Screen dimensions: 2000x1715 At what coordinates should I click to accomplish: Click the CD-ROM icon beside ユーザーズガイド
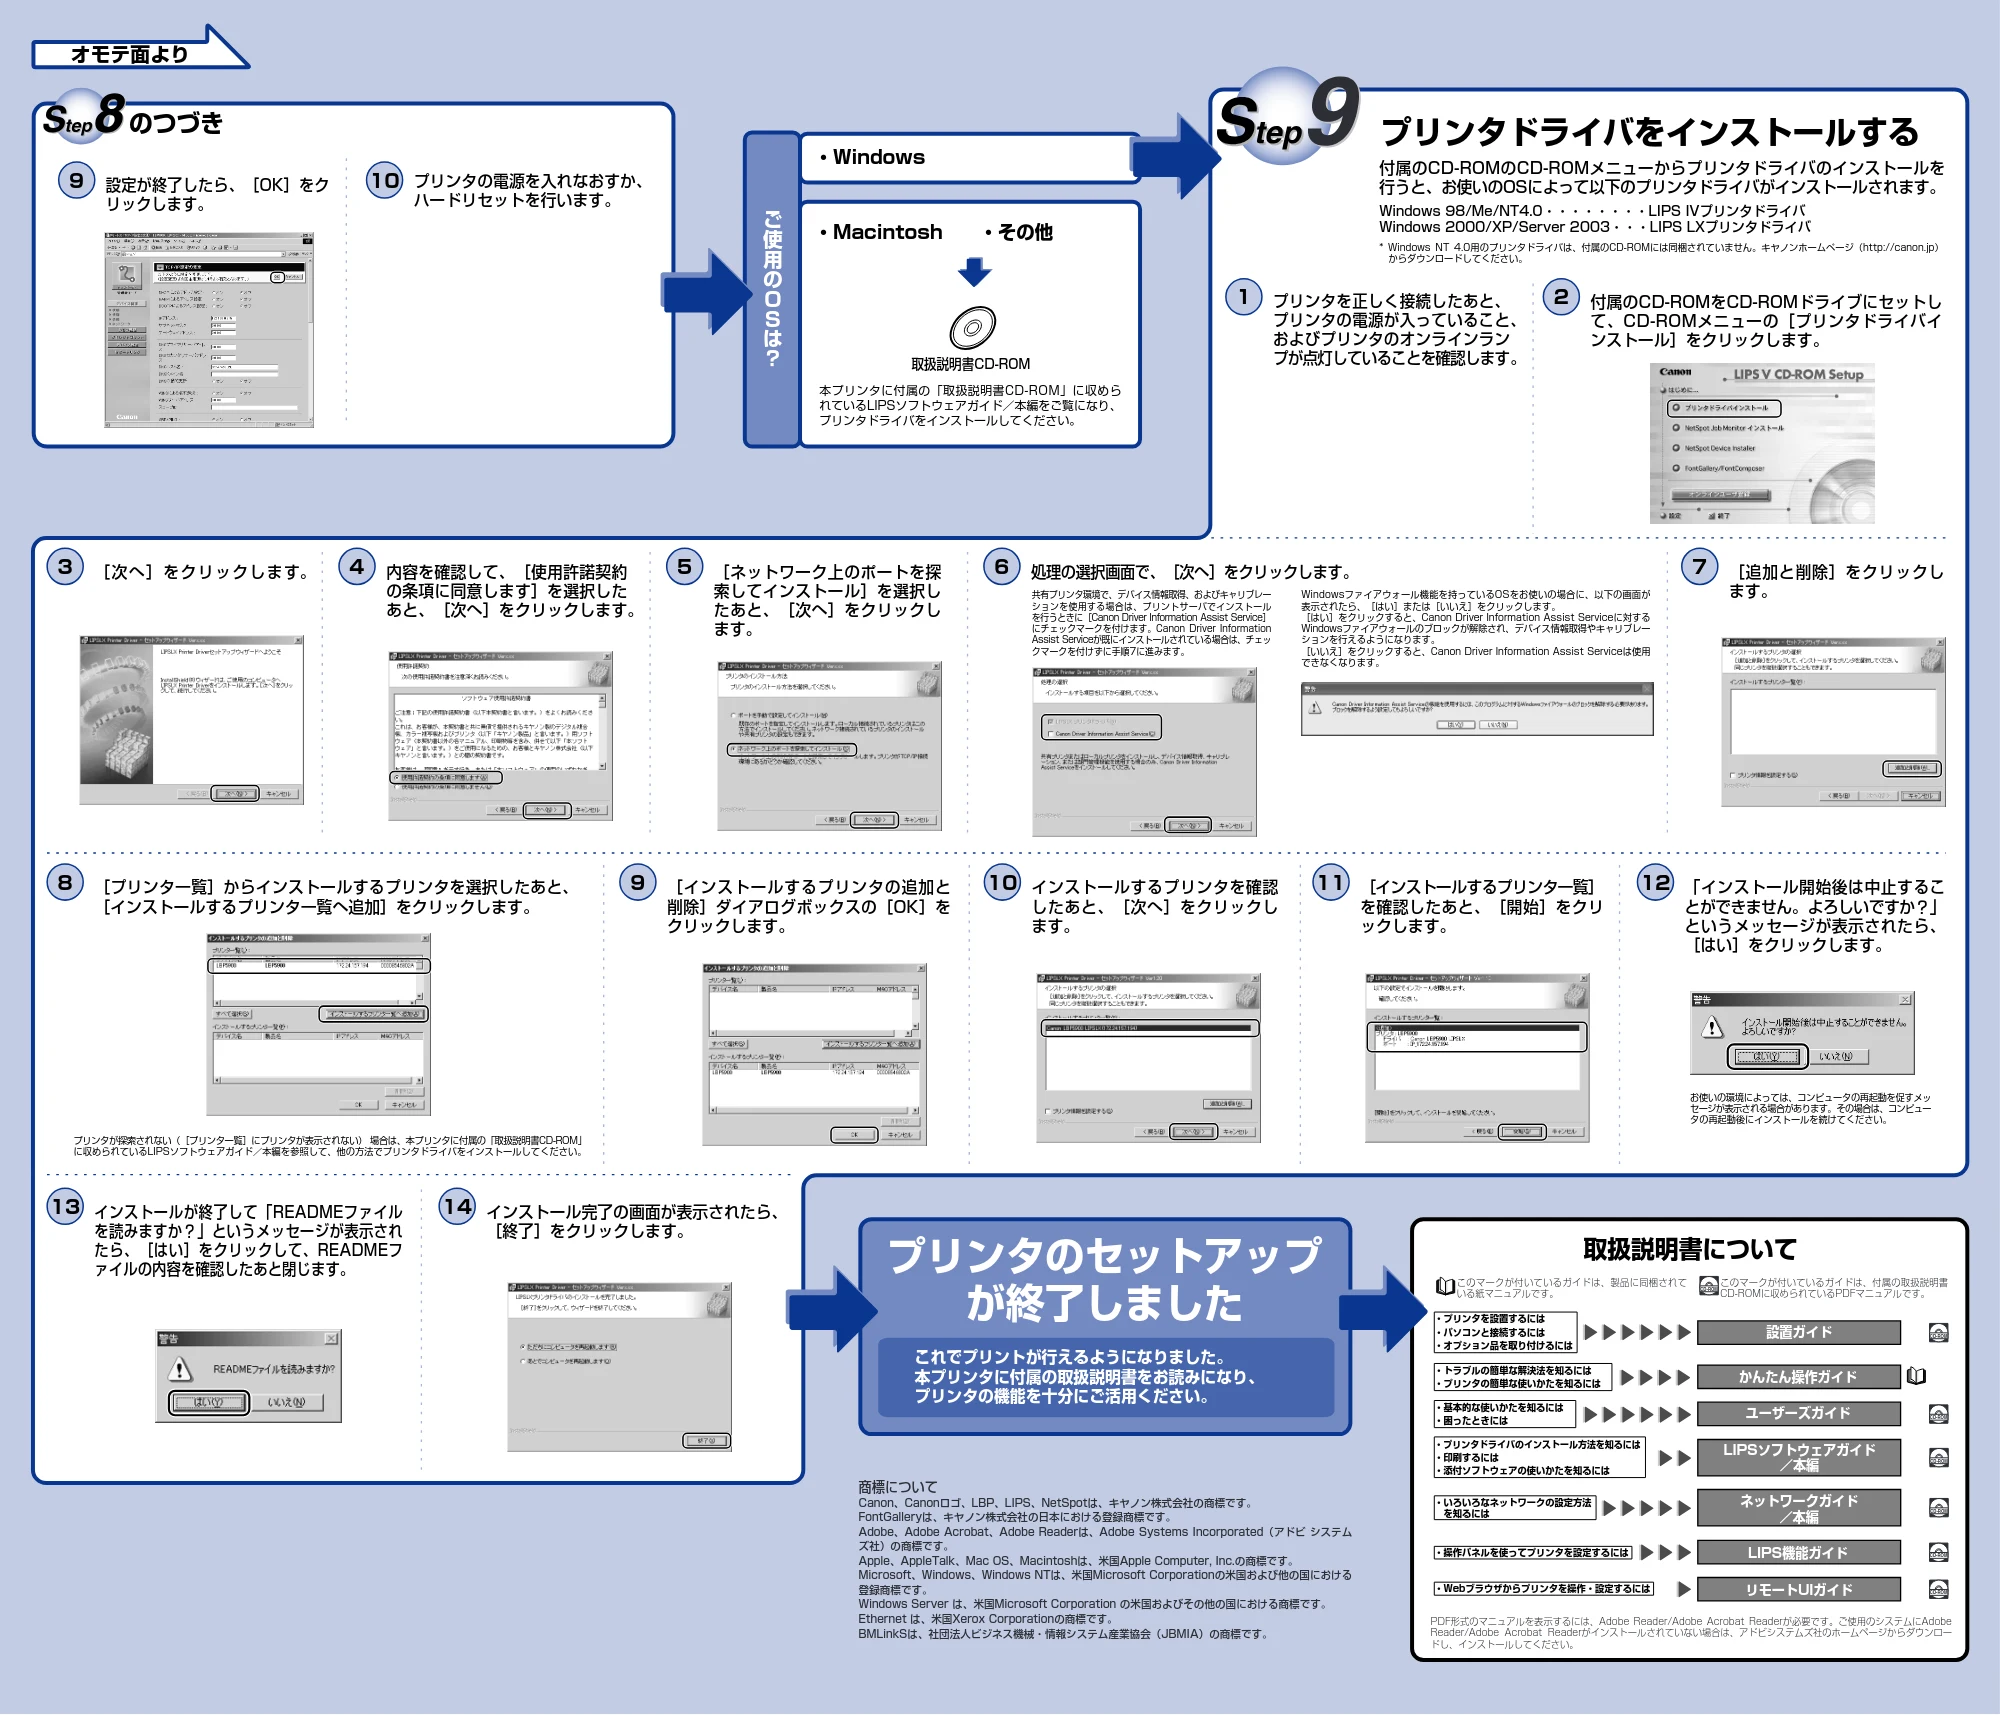pyautogui.click(x=1938, y=1414)
